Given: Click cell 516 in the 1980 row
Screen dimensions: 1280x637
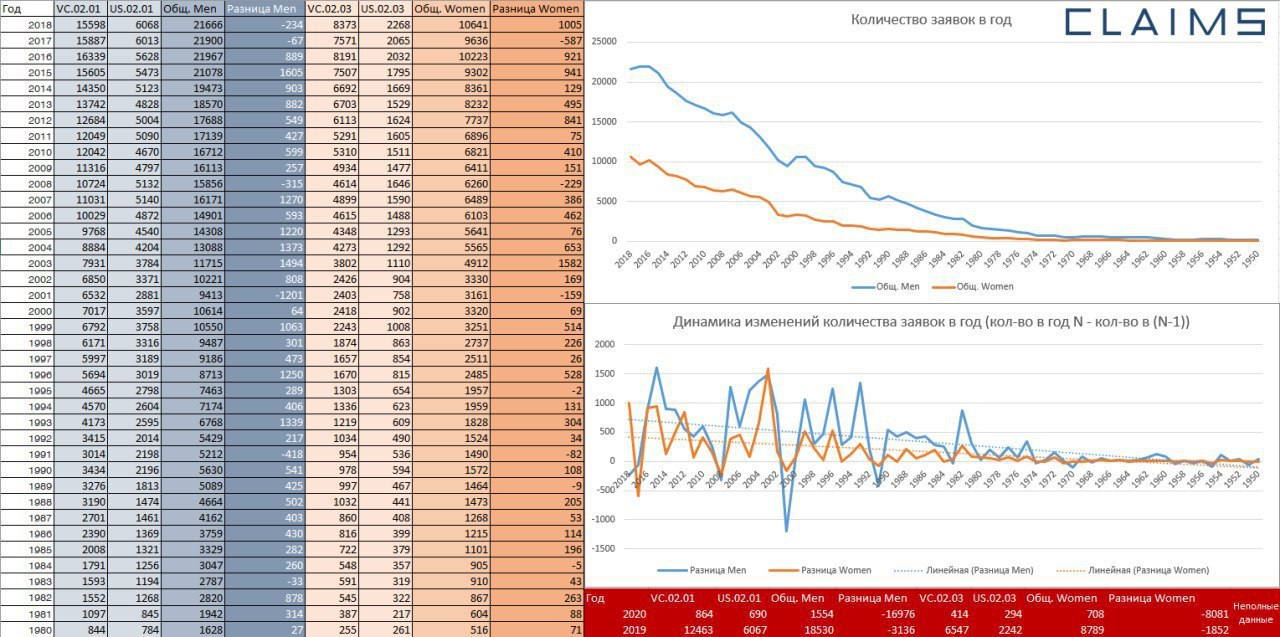Looking at the screenshot, I should tap(451, 630).
